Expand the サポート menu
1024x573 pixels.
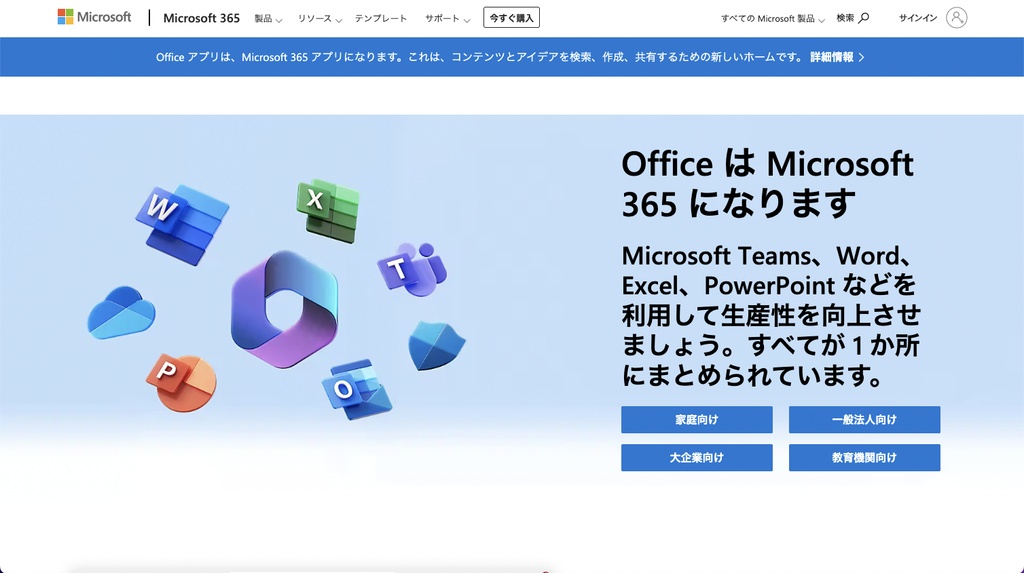[x=447, y=18]
